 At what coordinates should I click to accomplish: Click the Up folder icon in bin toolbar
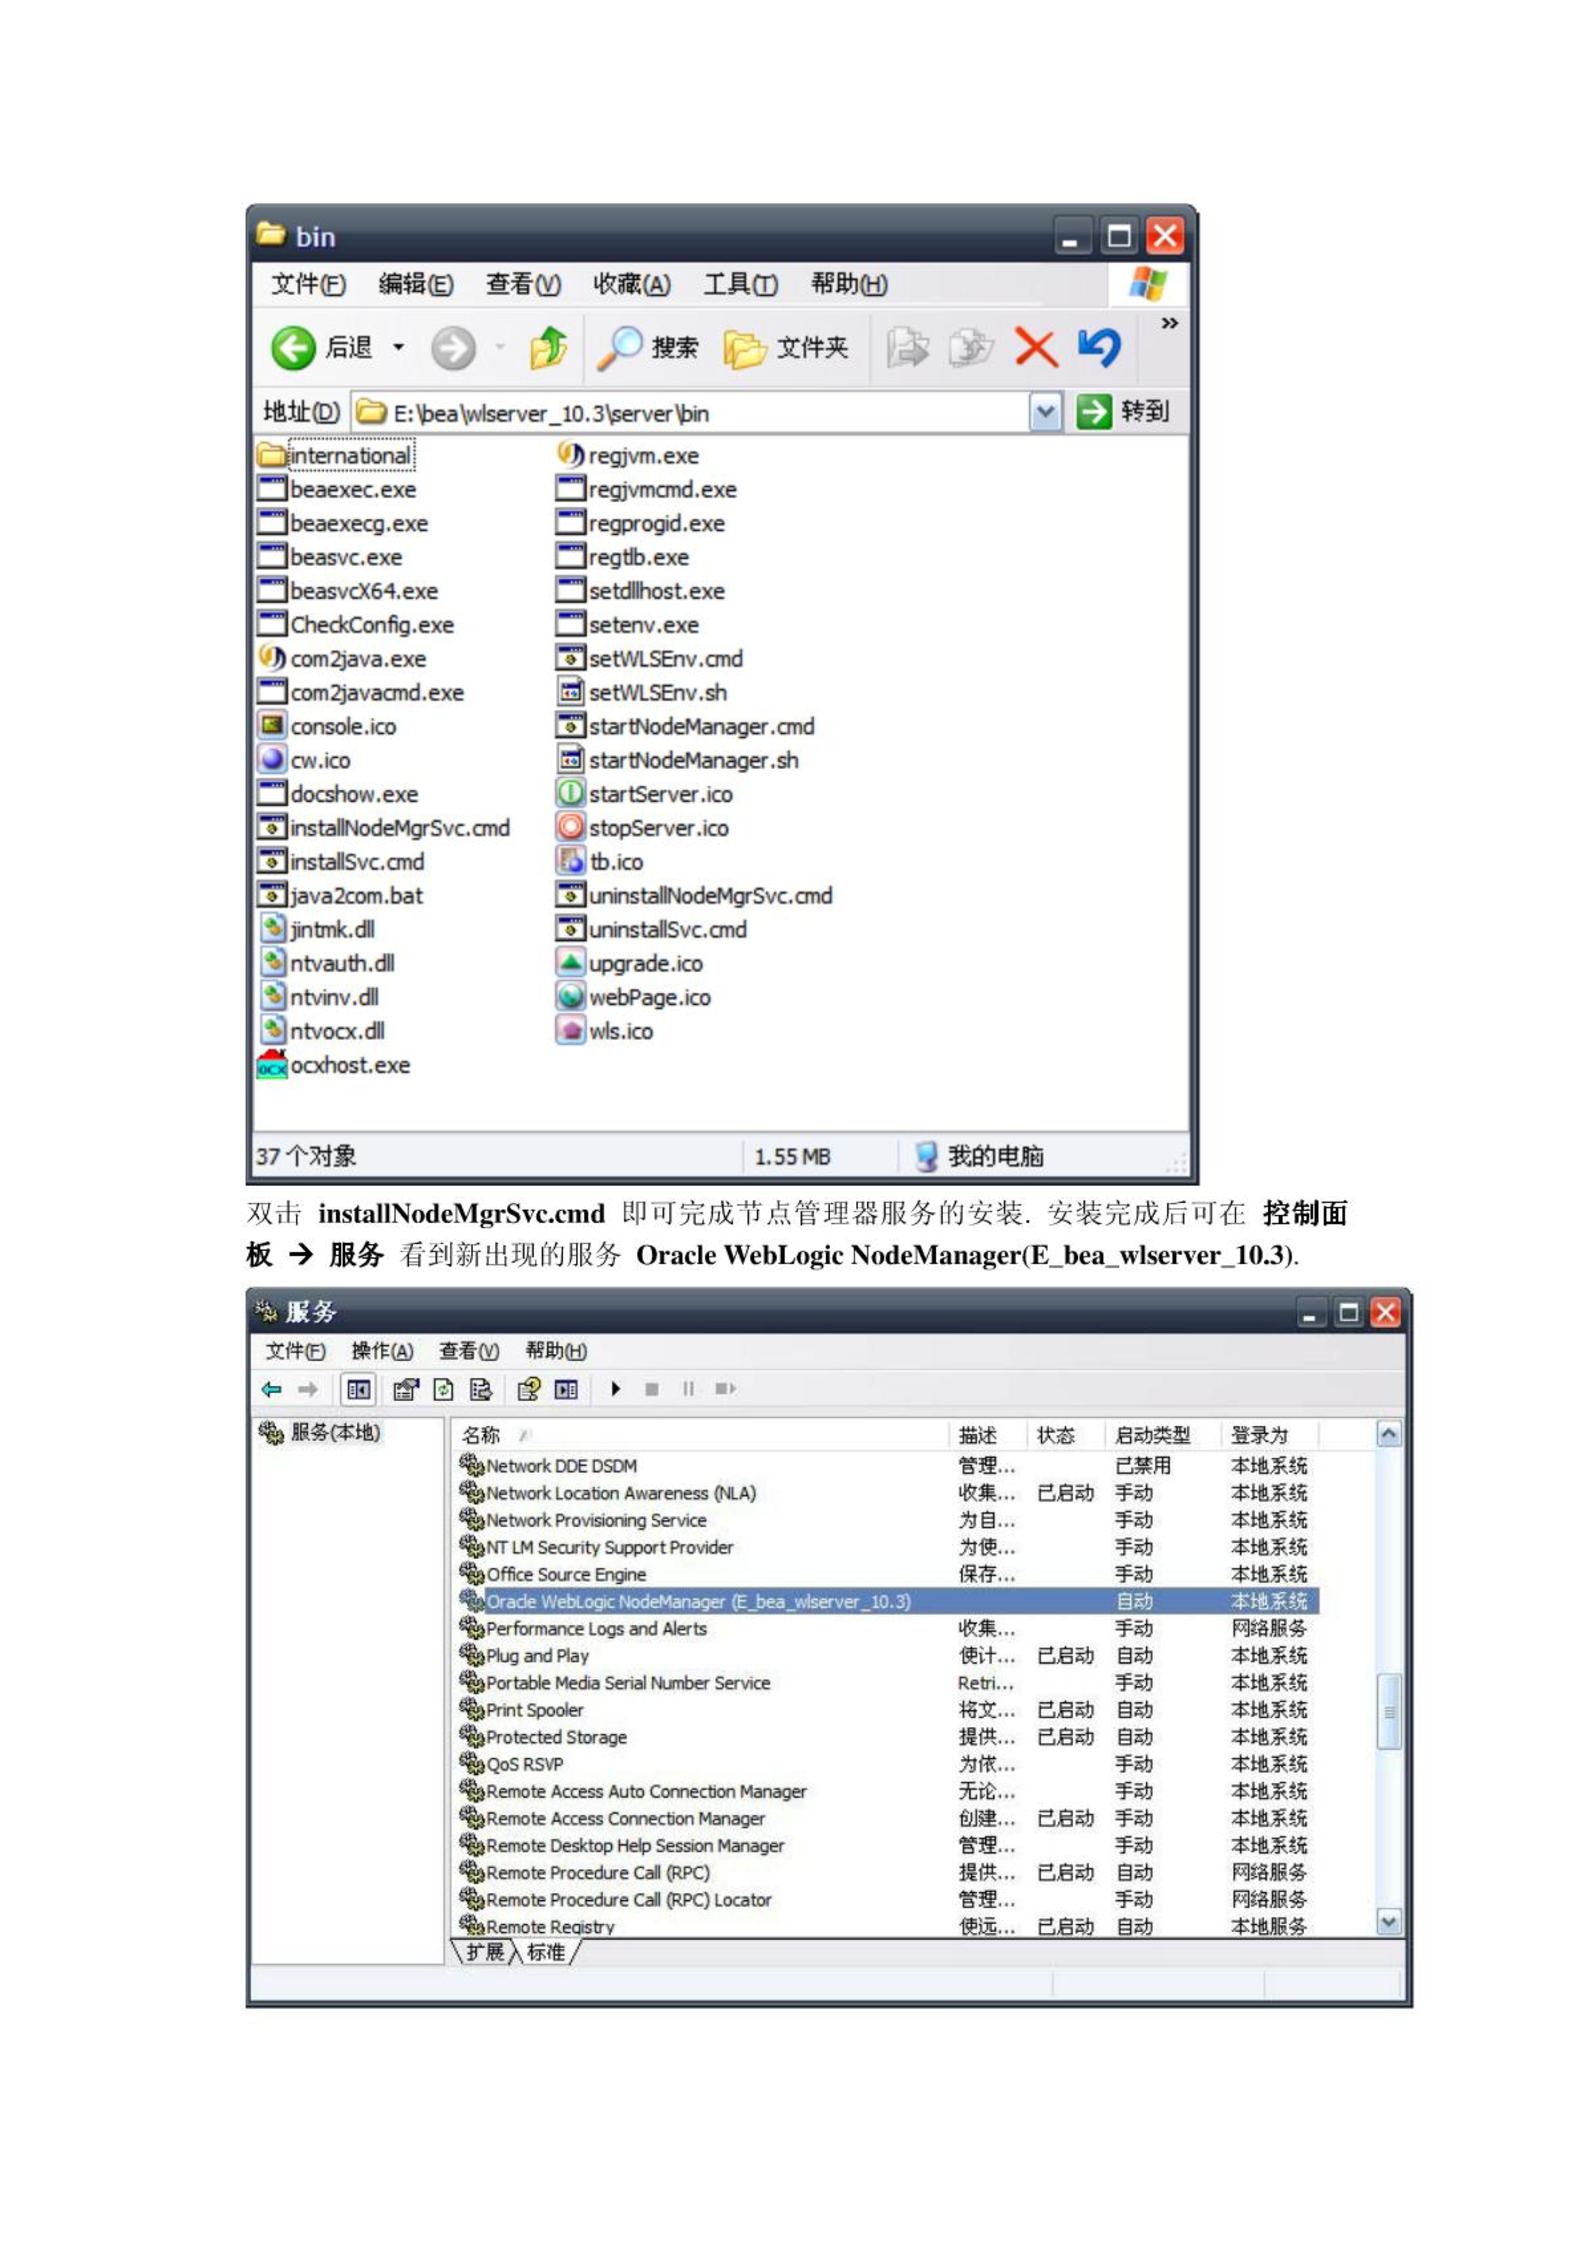point(548,348)
